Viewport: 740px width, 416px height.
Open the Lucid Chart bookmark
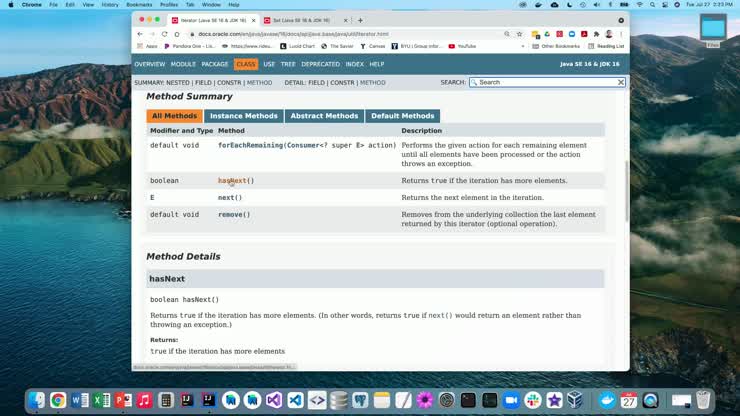click(x=297, y=46)
